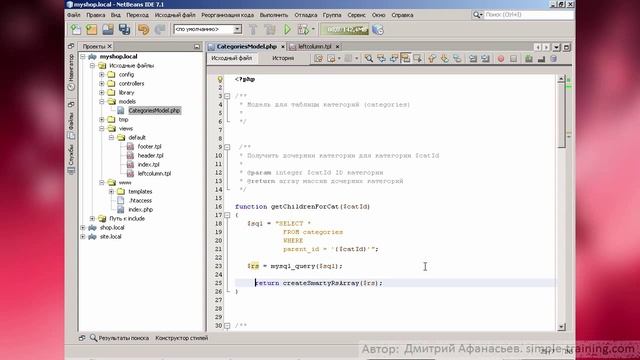Viewport: 640px width, 360px height.
Task: Open the Реорганизация кода menu
Action: pos(227,15)
